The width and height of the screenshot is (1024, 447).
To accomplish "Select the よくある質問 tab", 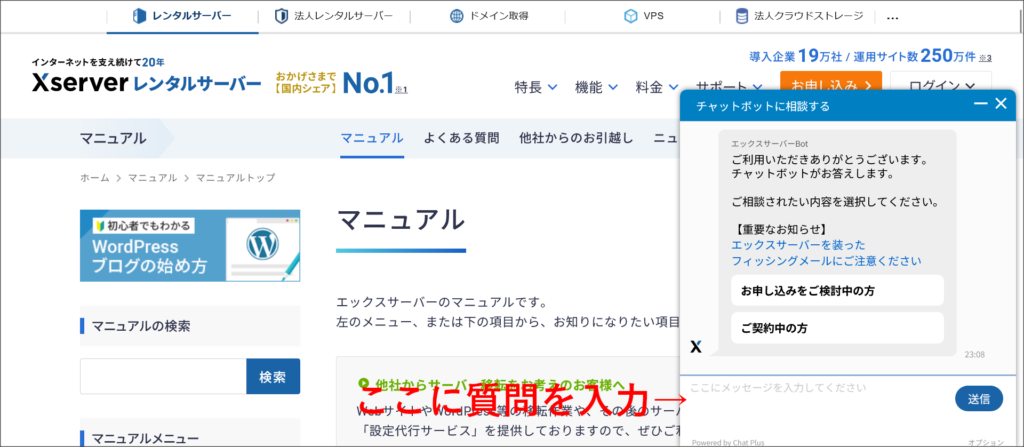I will [461, 138].
